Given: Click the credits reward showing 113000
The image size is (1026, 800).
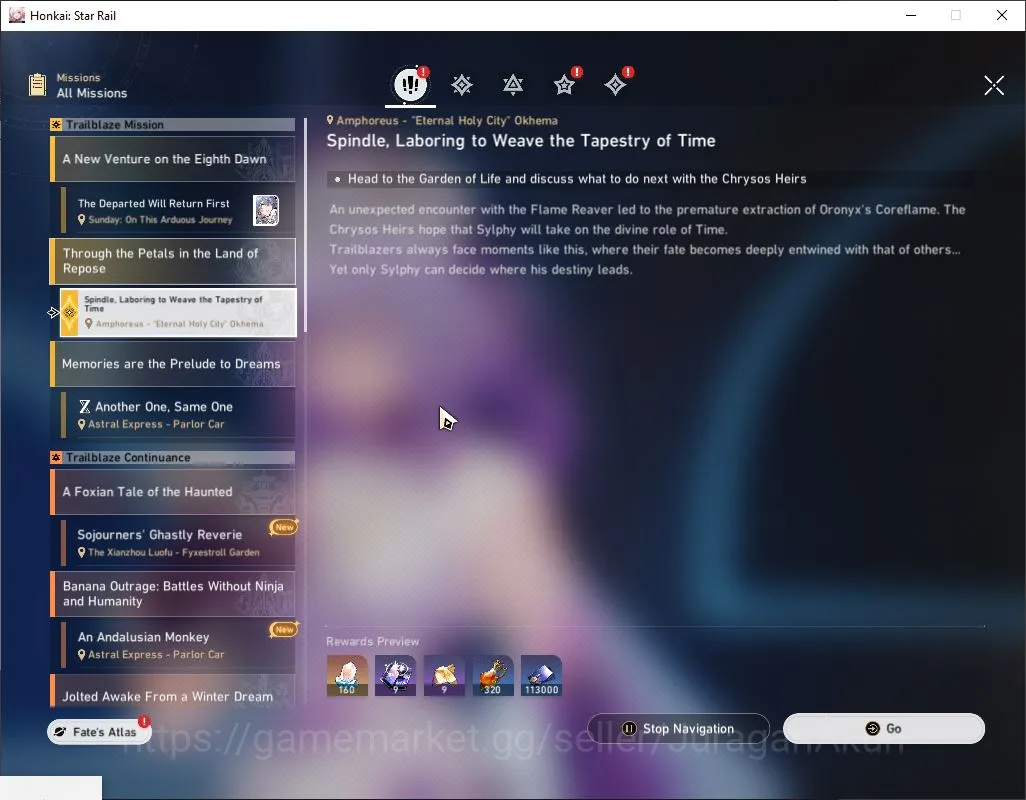Looking at the screenshot, I should [x=541, y=676].
